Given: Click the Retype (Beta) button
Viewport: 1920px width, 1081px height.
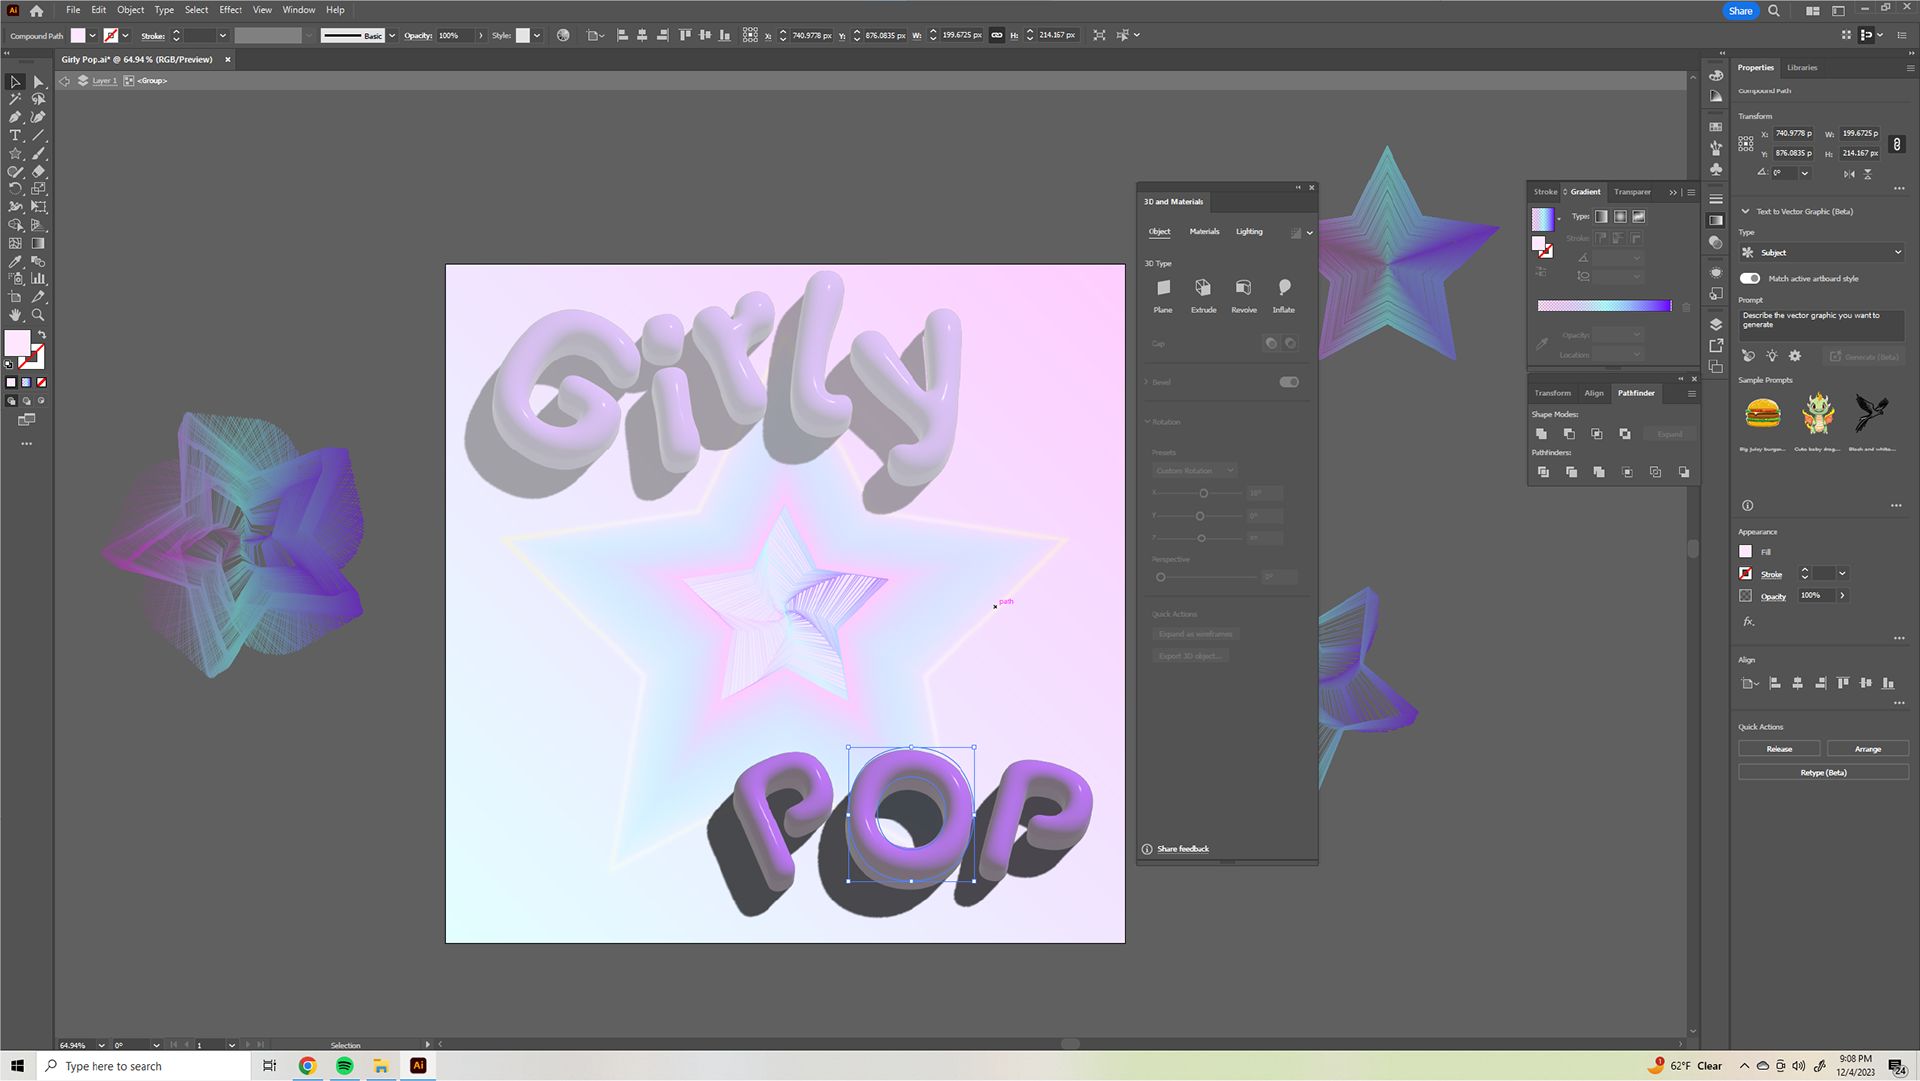Looking at the screenshot, I should [1823, 773].
